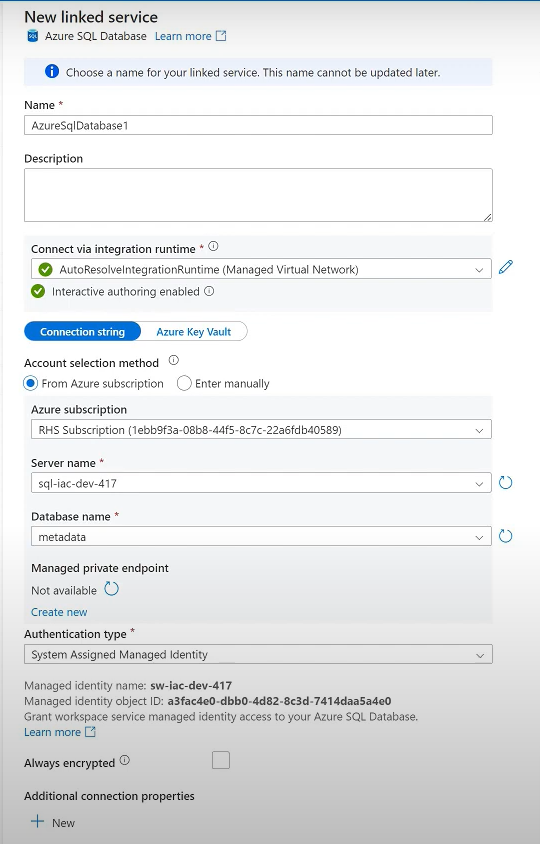This screenshot has height=844, width=540.
Task: Enable the Always encrypted checkbox
Action: click(221, 760)
